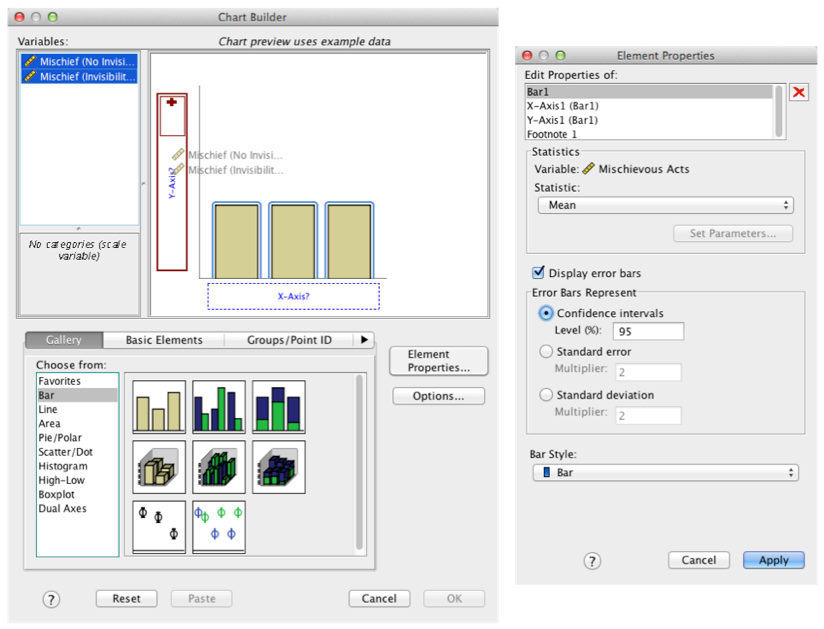
Task: Click the arrow to show more tabs
Action: click(x=365, y=340)
